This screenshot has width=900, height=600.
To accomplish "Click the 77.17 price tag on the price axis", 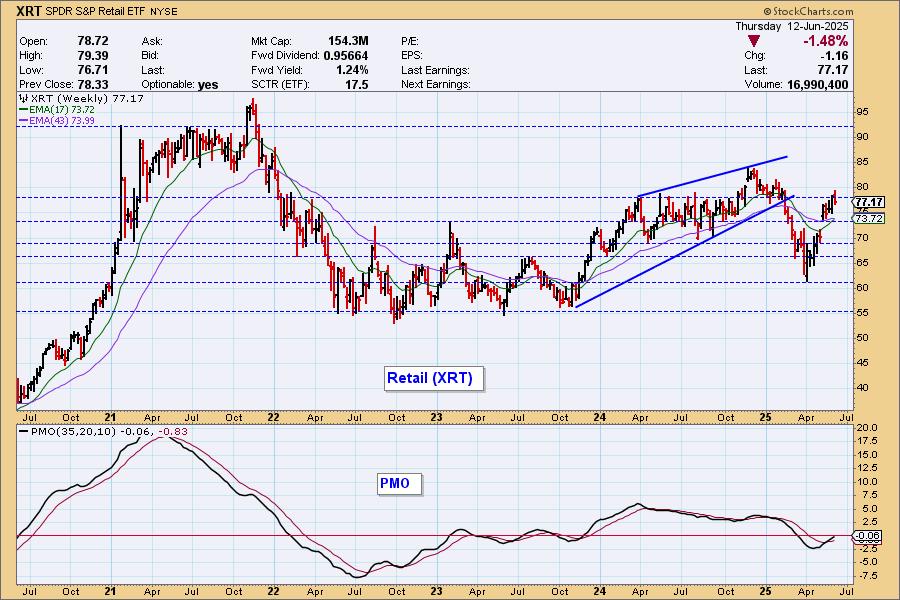I will click(x=869, y=202).
